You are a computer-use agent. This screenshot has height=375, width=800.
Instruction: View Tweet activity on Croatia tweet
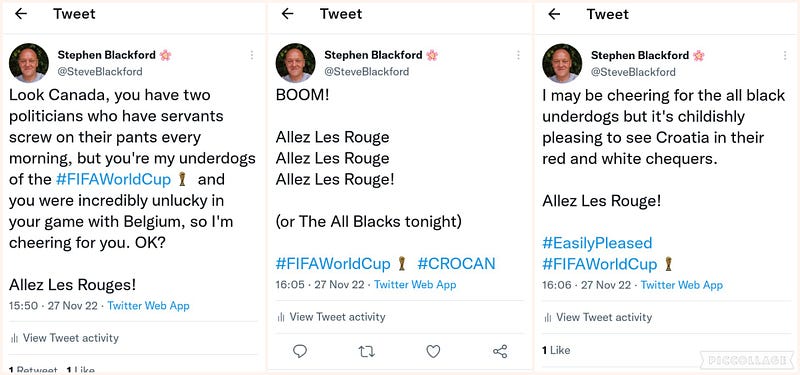tap(598, 317)
